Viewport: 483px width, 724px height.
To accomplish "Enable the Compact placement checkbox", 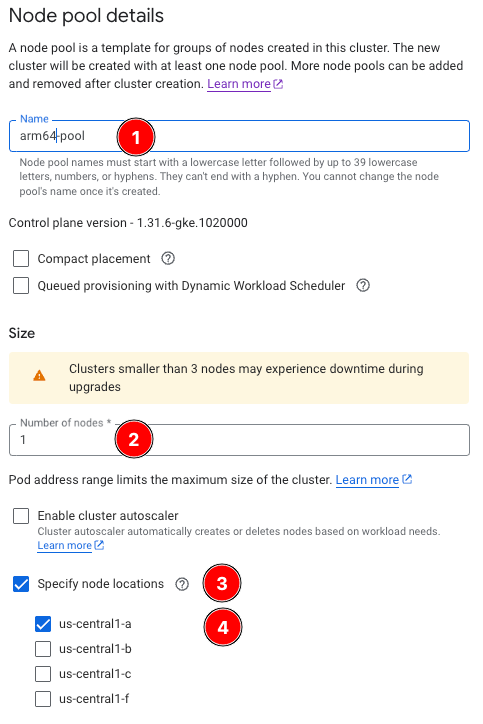I will coord(21,259).
